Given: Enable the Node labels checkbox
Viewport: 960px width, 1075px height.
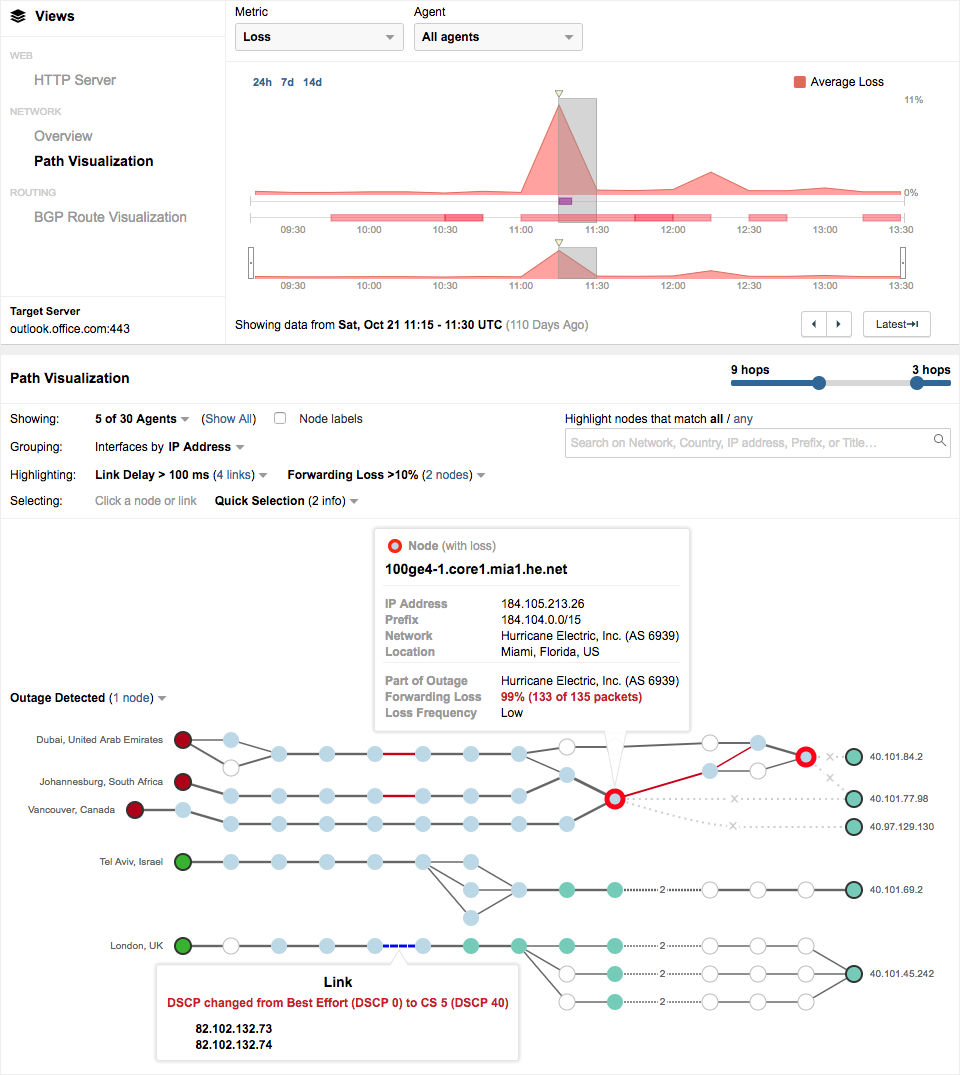Looking at the screenshot, I should point(281,419).
